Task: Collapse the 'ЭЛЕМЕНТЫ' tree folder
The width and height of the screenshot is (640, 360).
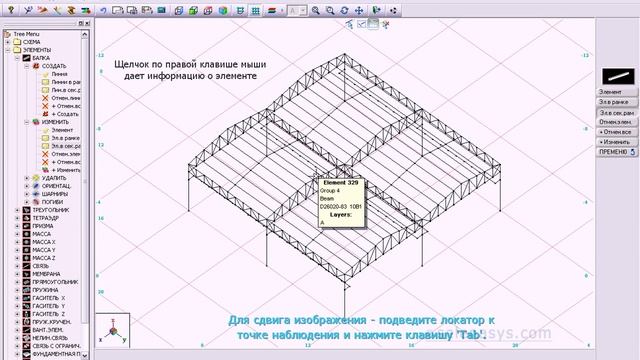Action: click(7, 50)
